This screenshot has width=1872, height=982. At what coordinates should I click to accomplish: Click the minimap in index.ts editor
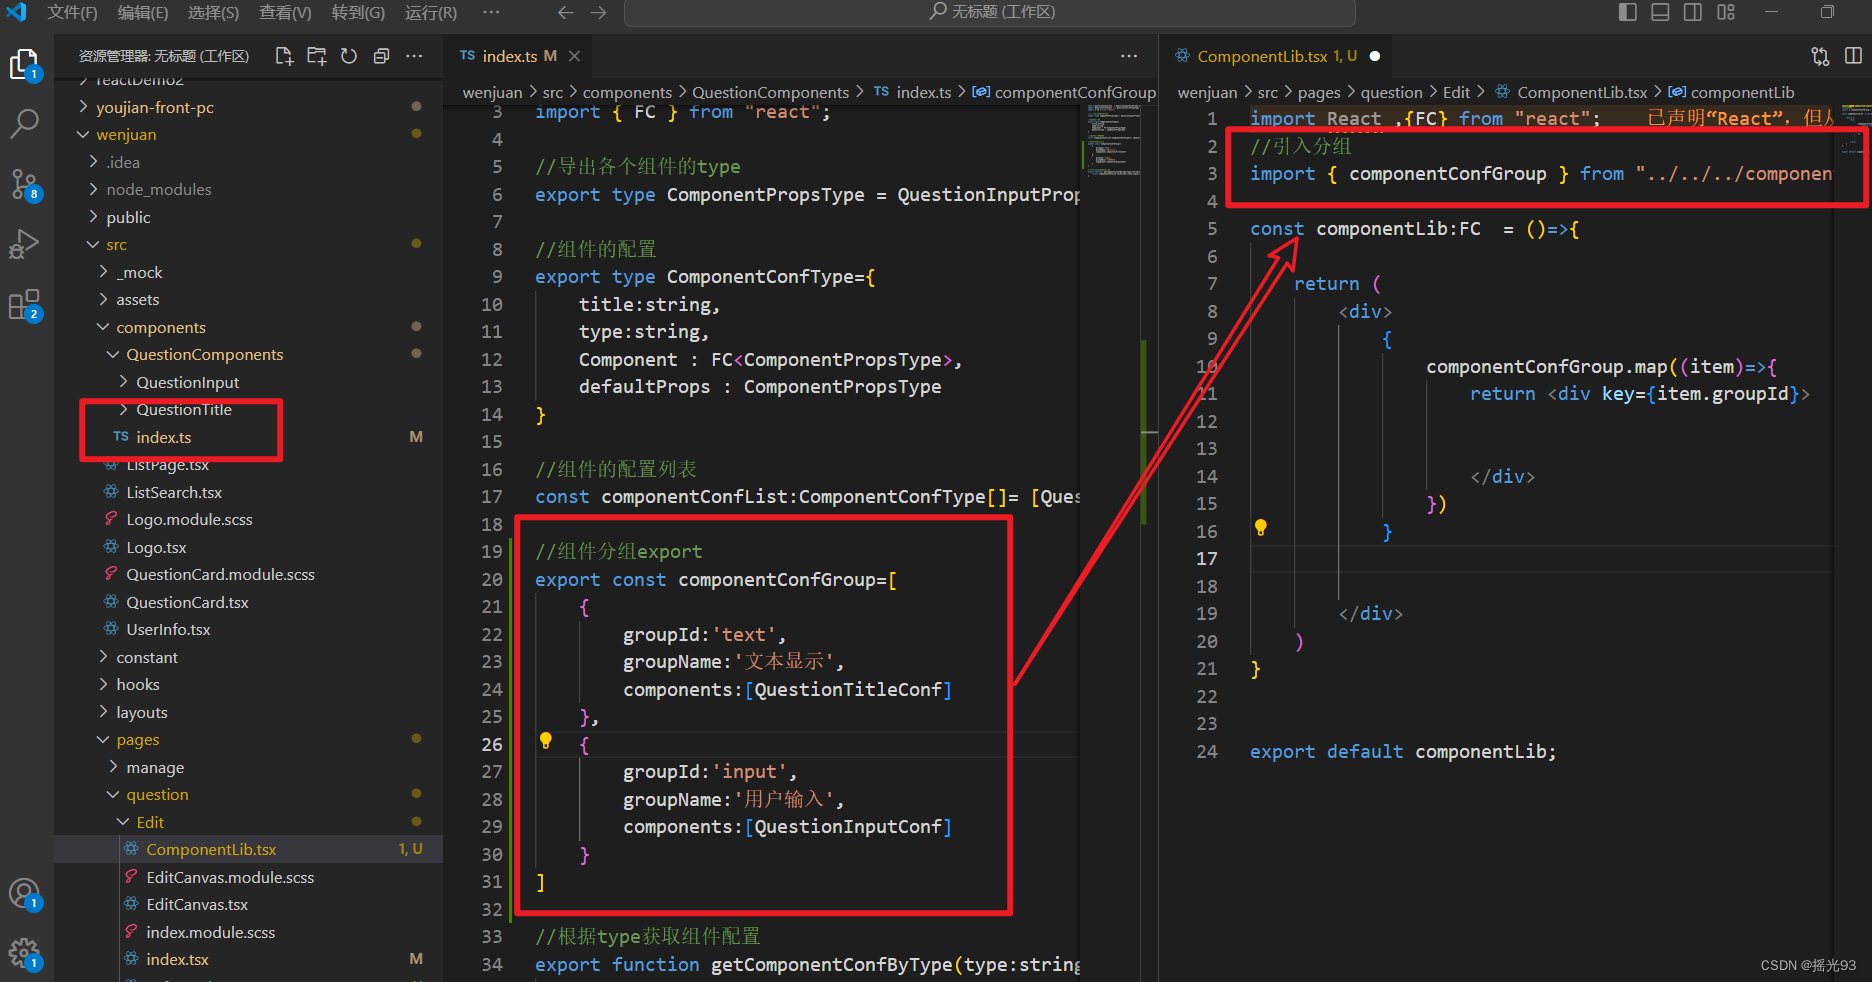click(1113, 143)
